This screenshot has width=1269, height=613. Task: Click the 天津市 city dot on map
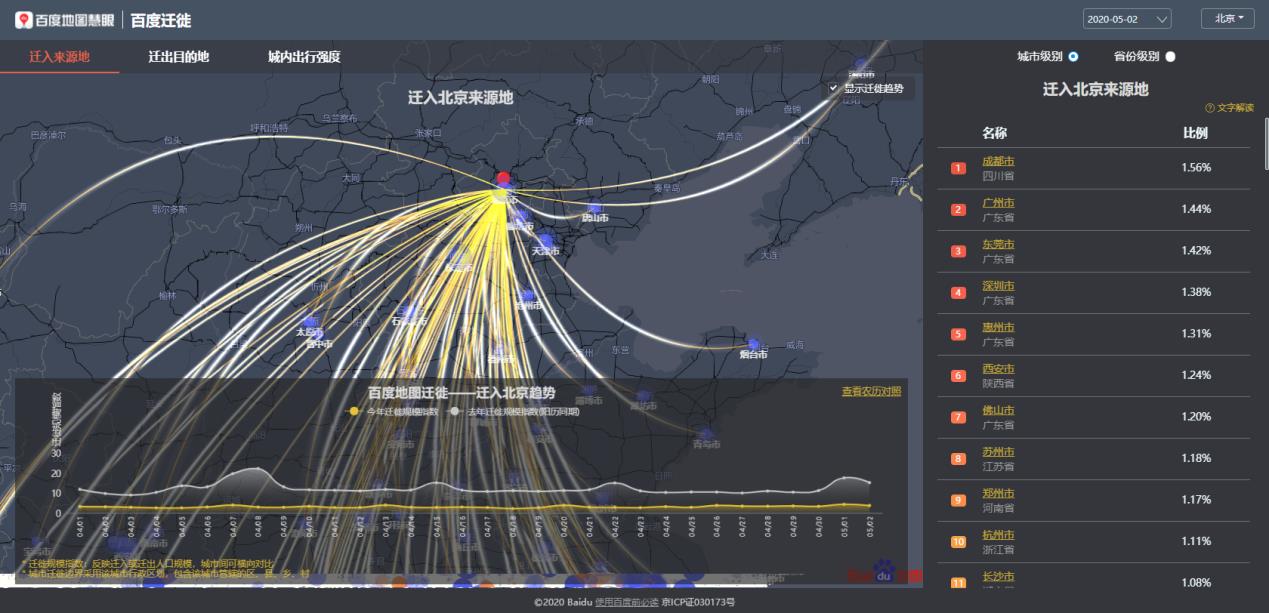[545, 242]
